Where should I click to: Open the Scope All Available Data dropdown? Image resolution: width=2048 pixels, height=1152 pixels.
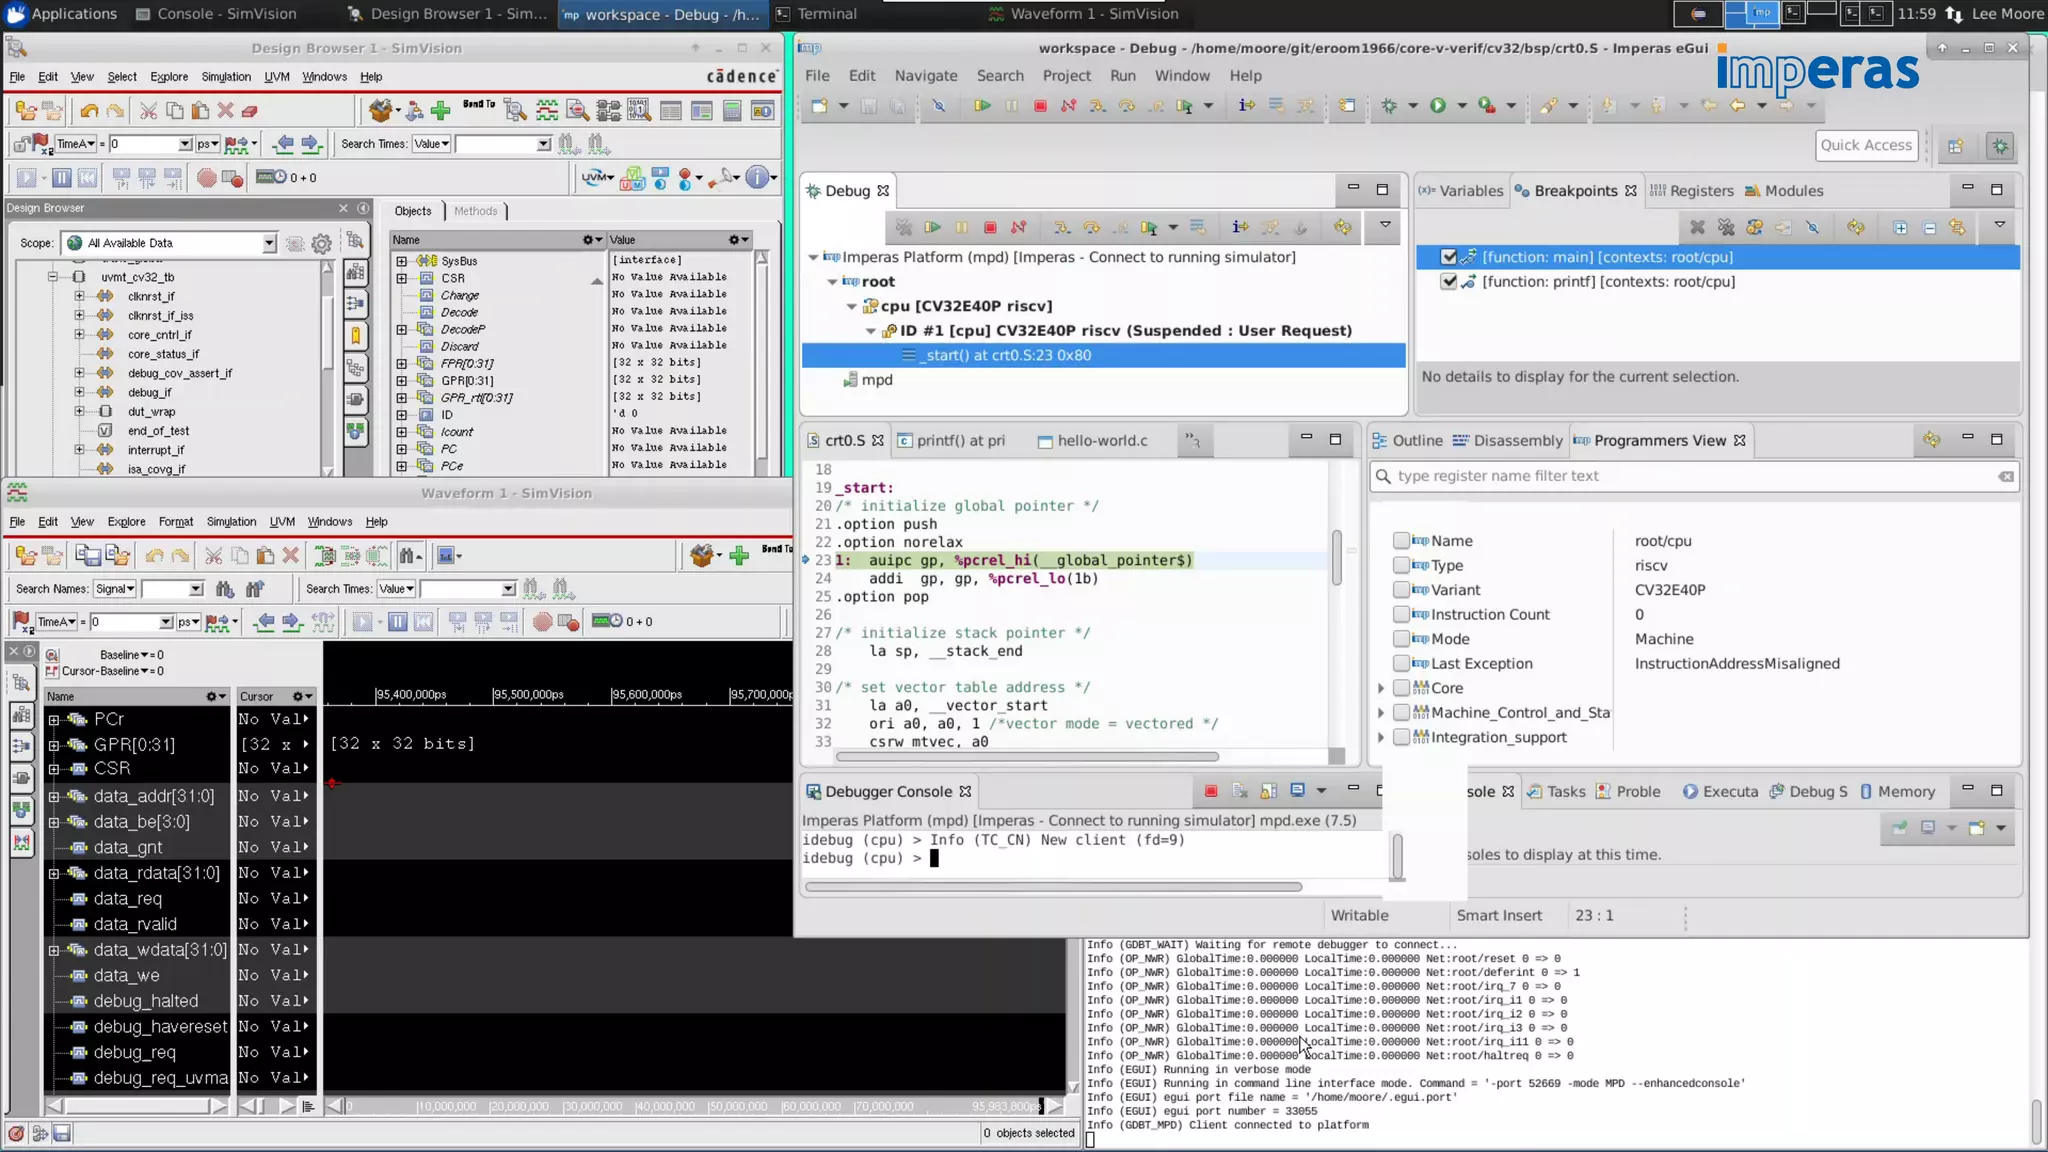(x=269, y=243)
